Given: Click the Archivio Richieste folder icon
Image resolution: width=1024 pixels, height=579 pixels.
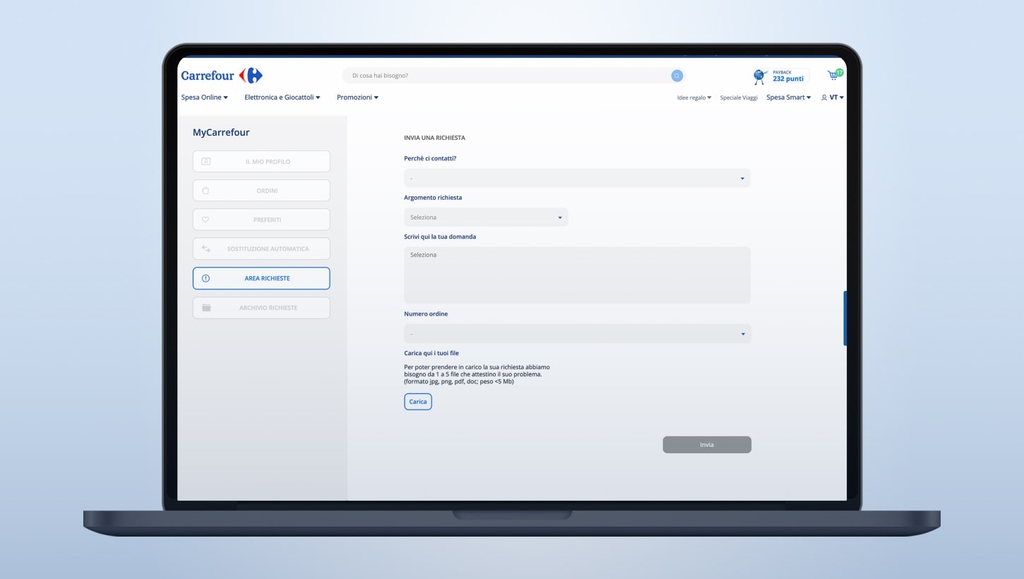Looking at the screenshot, I should (206, 308).
